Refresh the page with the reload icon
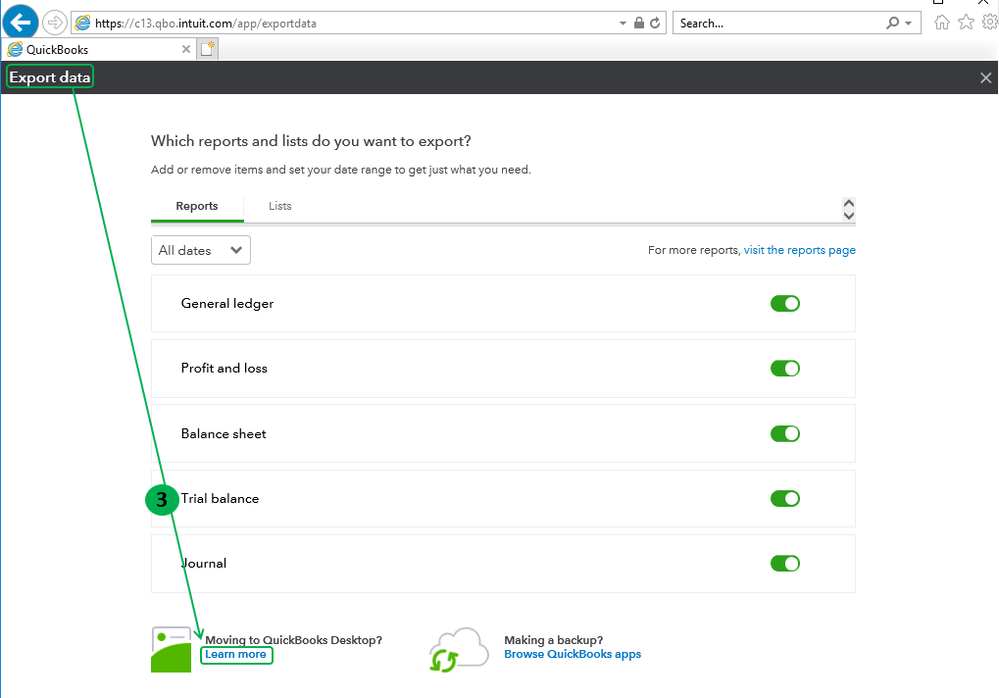This screenshot has height=698, width=999. [x=655, y=23]
